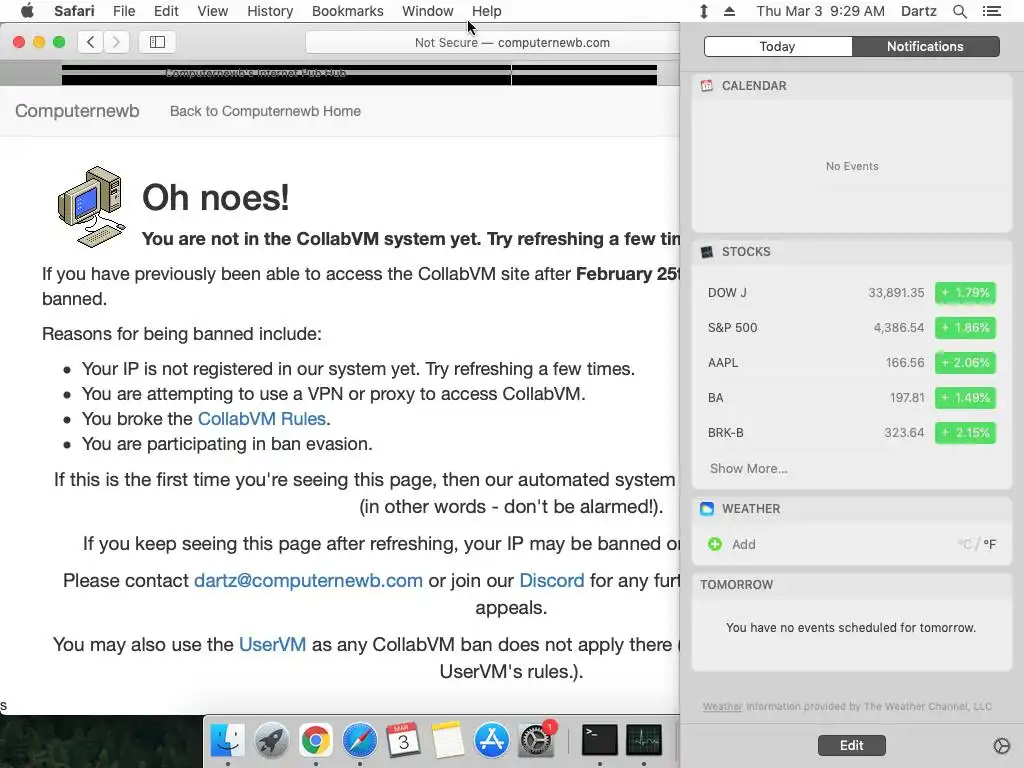This screenshot has height=768, width=1024.
Task: Toggle S&P 500 +1.86% change badge
Action: click(965, 328)
